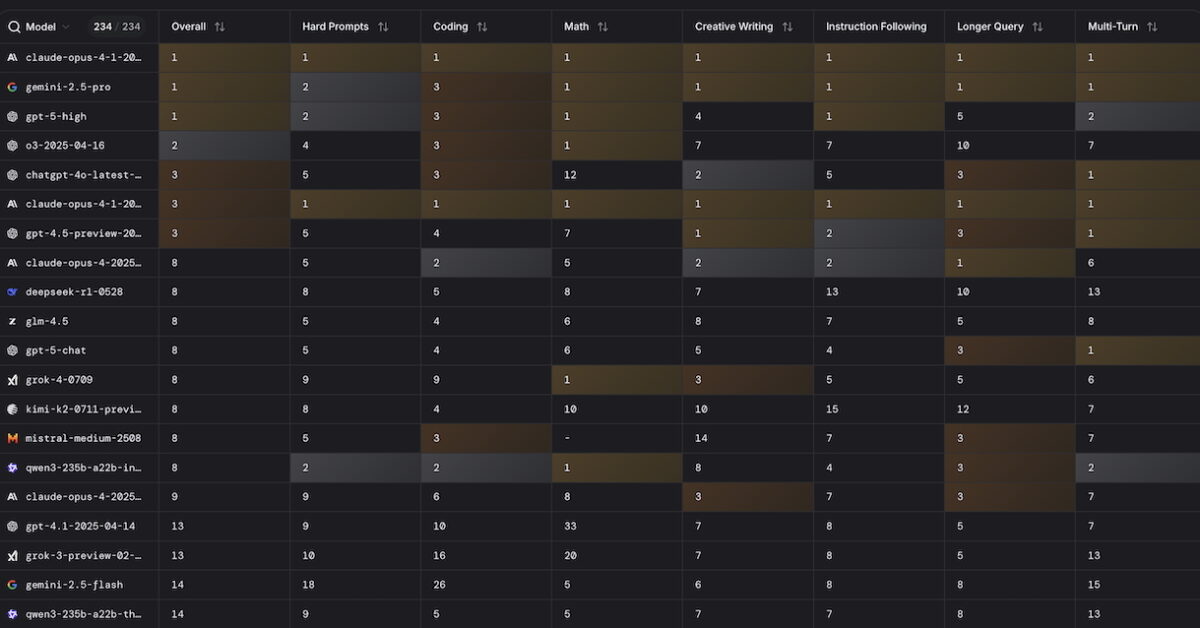
Task: Click the Mistral icon beside mistral-medium-2508
Action: click(13, 438)
